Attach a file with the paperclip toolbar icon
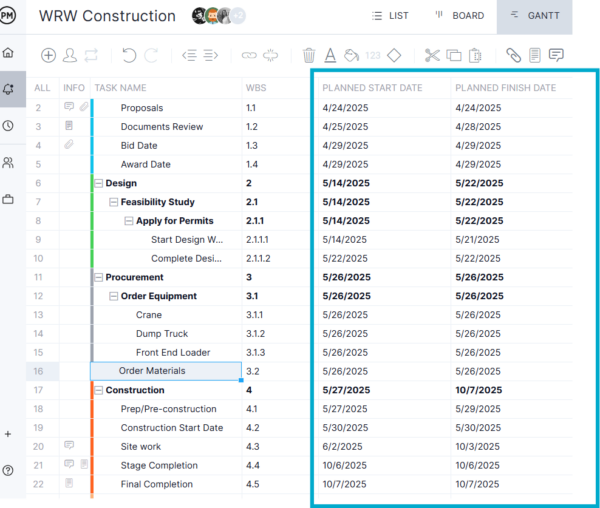The image size is (600, 508). (514, 55)
